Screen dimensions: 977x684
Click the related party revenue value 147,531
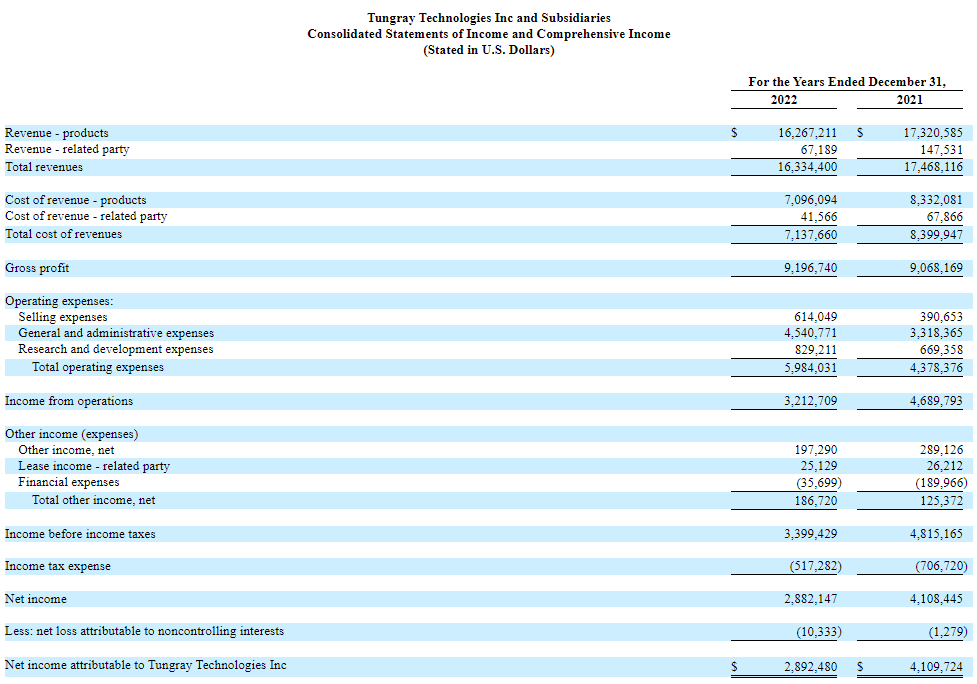[x=941, y=150]
